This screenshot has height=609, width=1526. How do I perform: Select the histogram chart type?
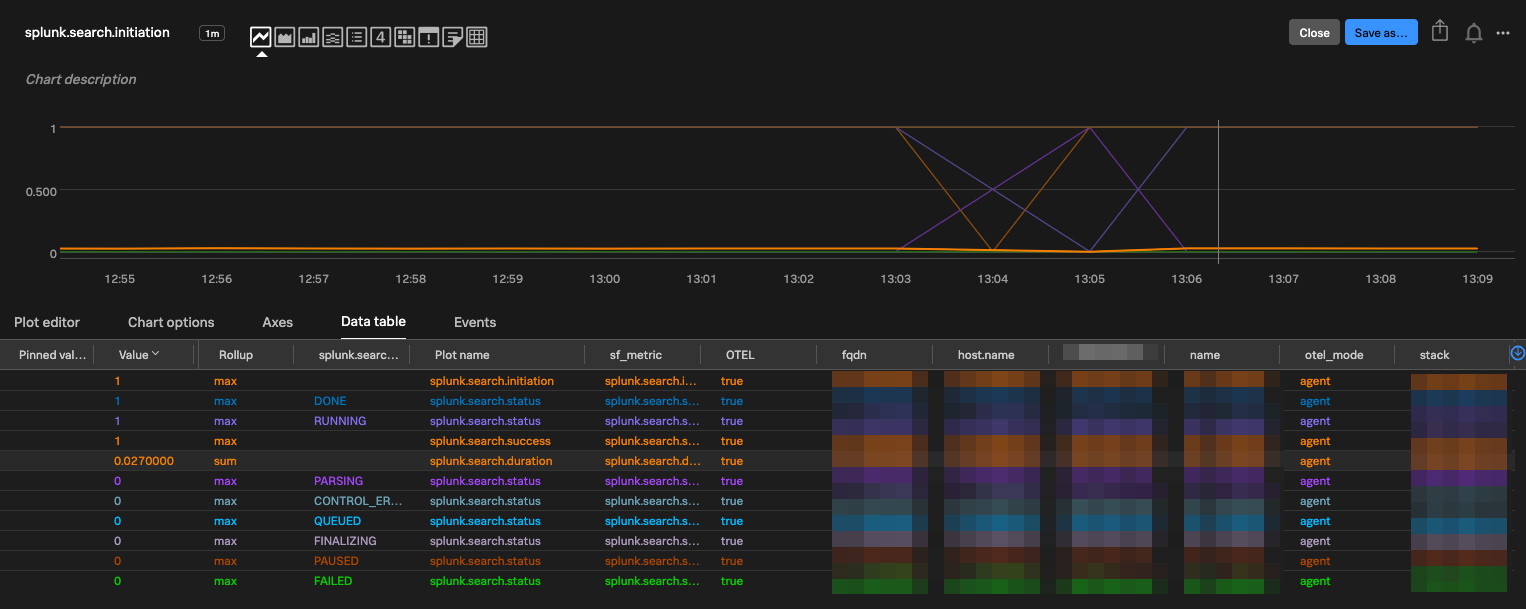pyautogui.click(x=333, y=37)
